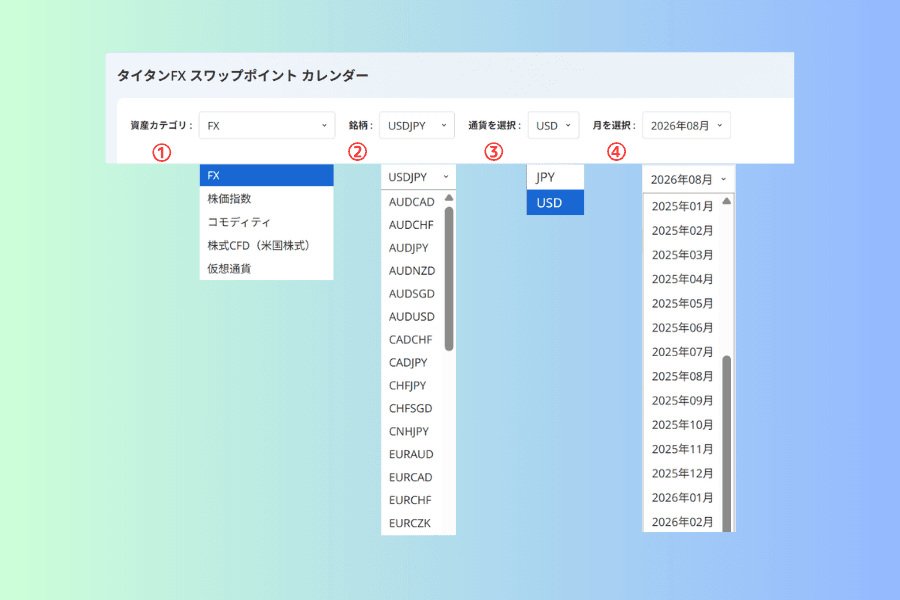This screenshot has width=900, height=600.
Task: Select 2025年08月 month
Action: click(682, 376)
